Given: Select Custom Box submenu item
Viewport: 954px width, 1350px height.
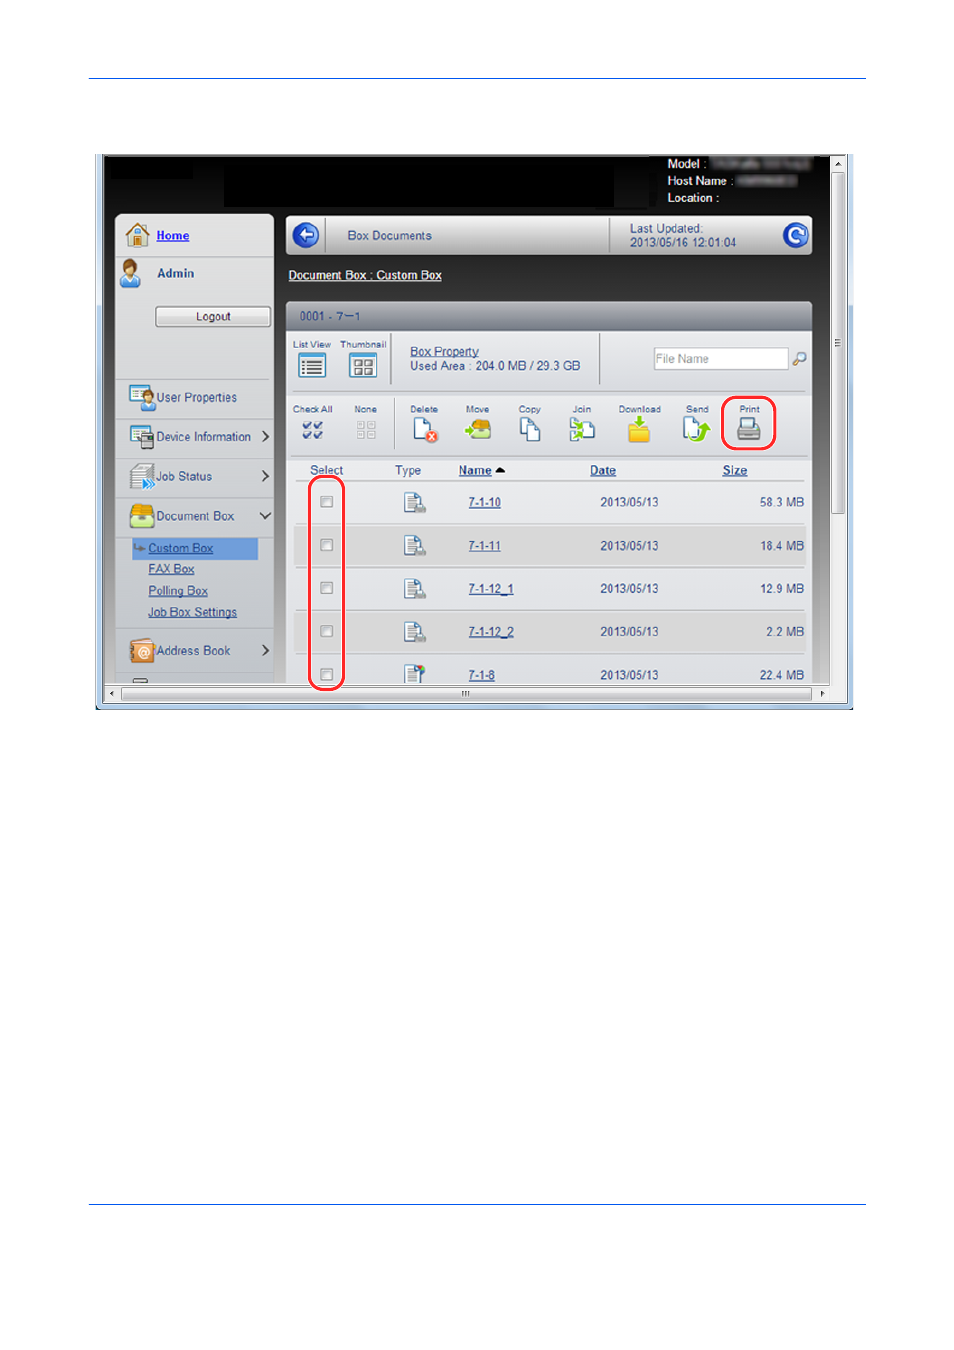Looking at the screenshot, I should click(x=181, y=548).
